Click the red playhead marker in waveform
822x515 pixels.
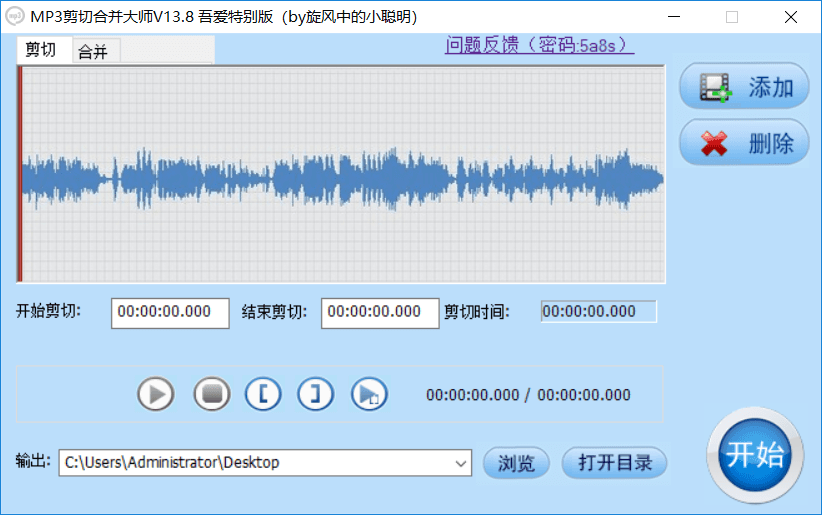19,175
